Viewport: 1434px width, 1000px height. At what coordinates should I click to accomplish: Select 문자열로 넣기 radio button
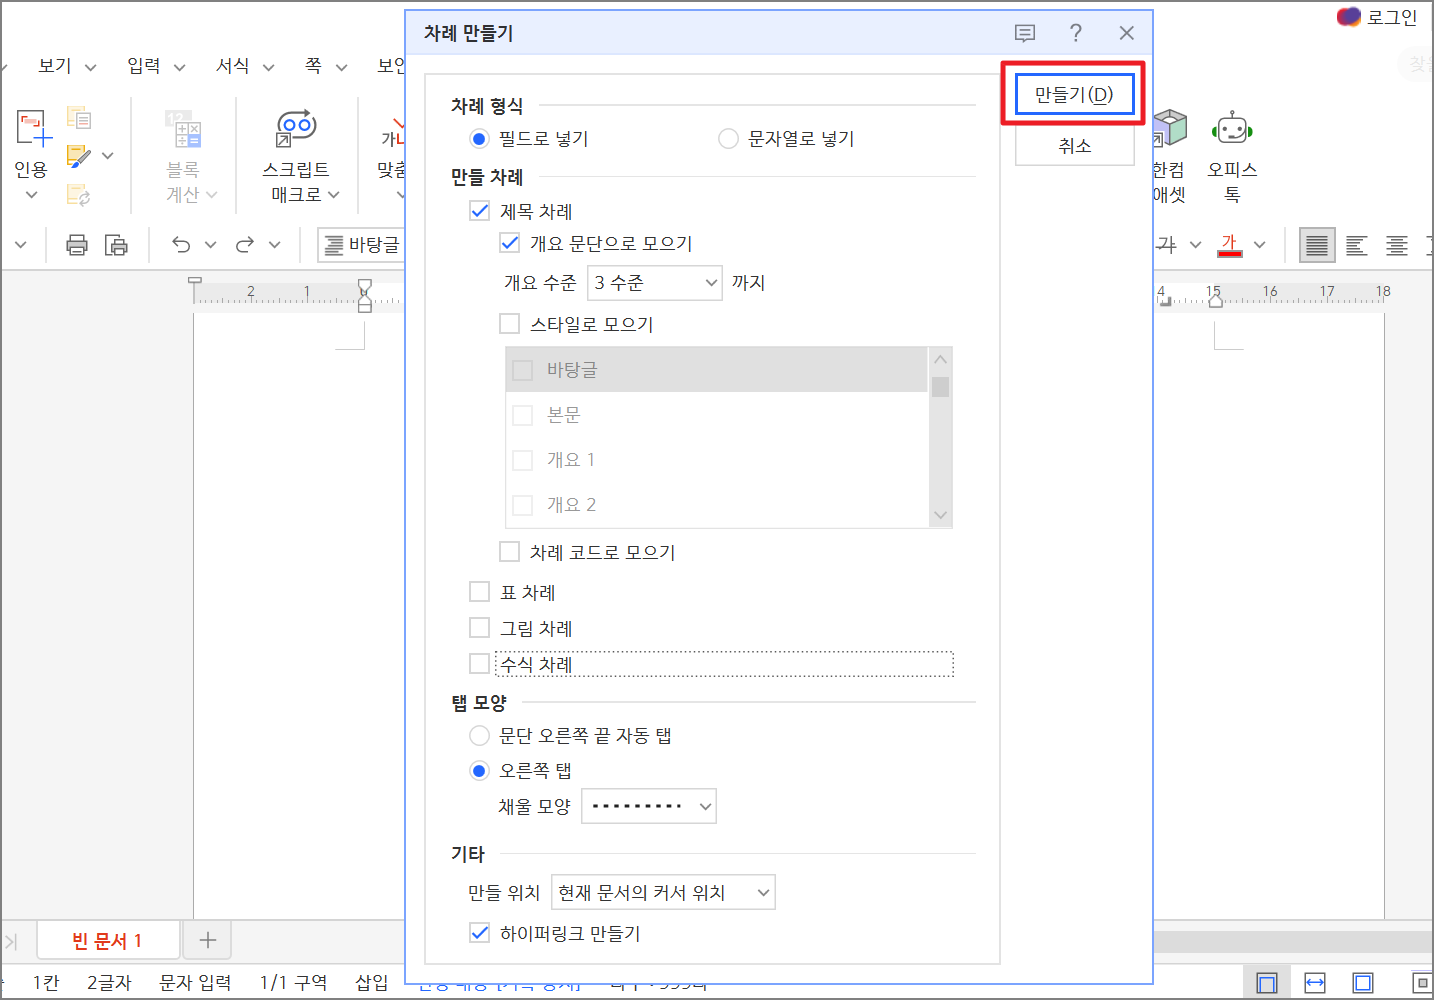(x=728, y=139)
